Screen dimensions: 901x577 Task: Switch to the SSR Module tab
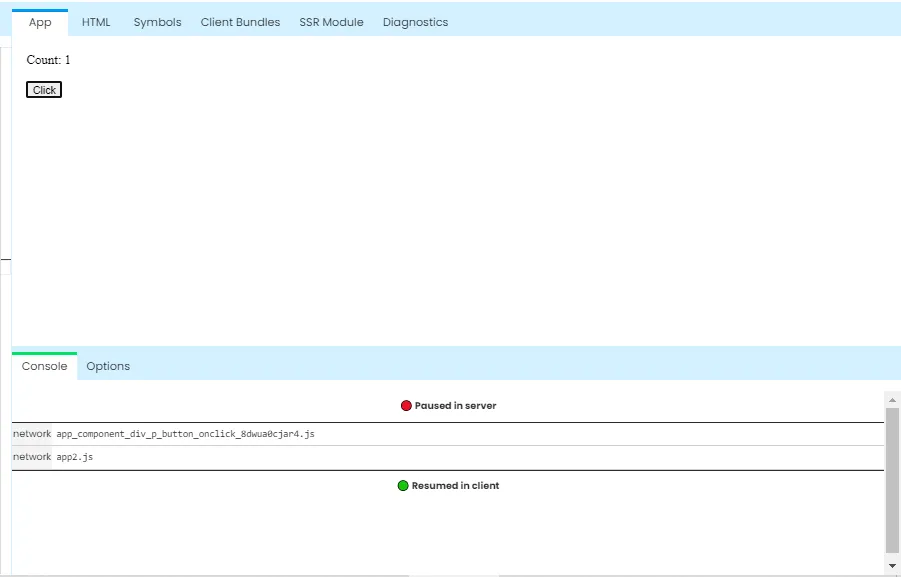pos(331,22)
